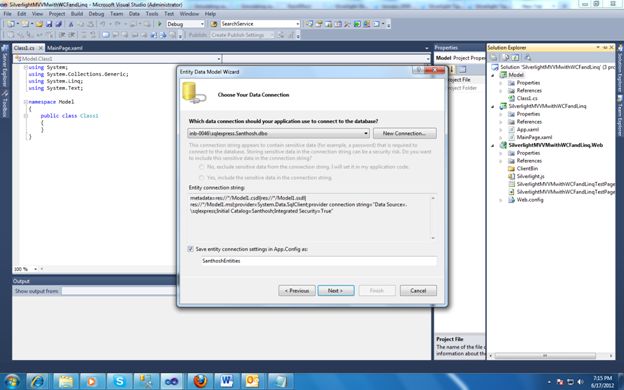Open Windows Start menu

(x=12, y=381)
